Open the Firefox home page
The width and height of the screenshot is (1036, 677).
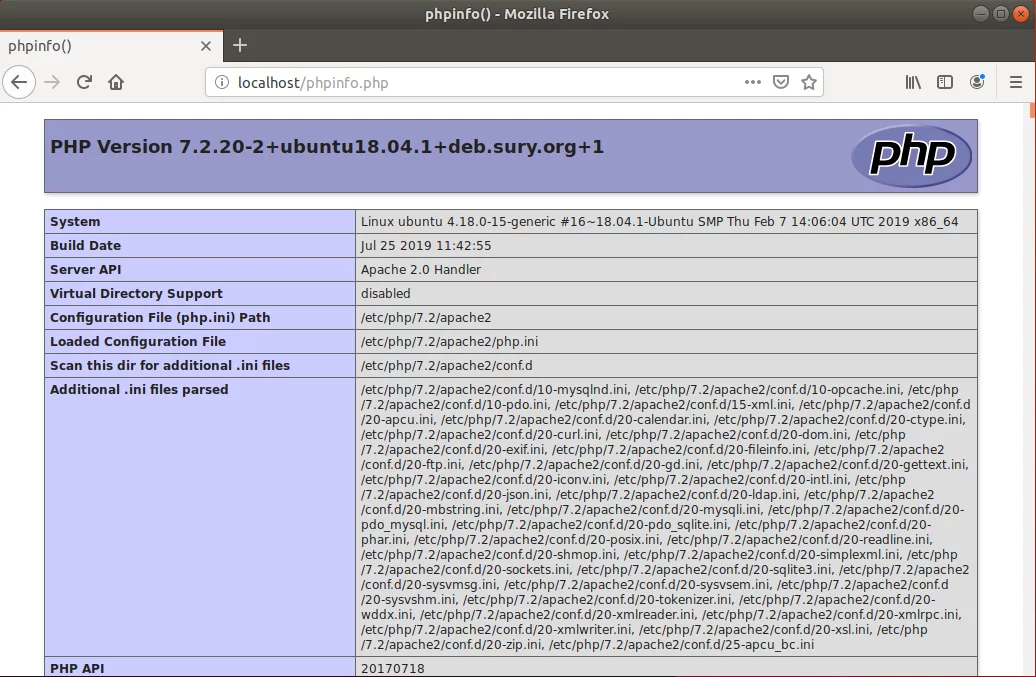116,83
